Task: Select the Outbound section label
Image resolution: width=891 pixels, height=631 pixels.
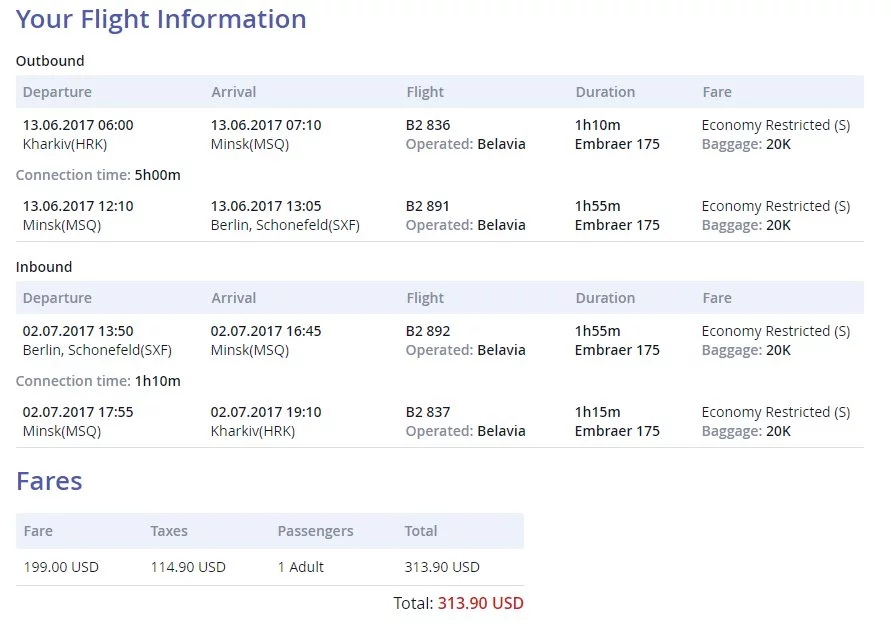Action: point(50,61)
